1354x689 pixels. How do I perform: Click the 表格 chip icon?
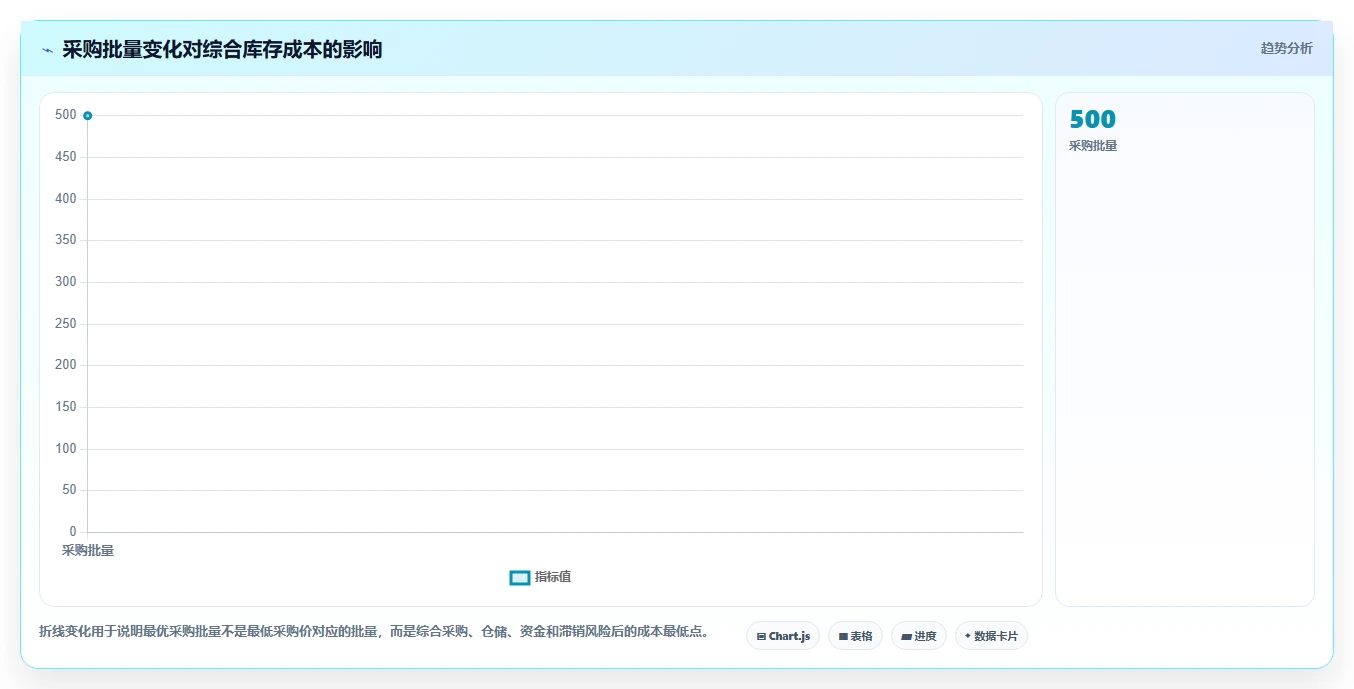(843, 636)
